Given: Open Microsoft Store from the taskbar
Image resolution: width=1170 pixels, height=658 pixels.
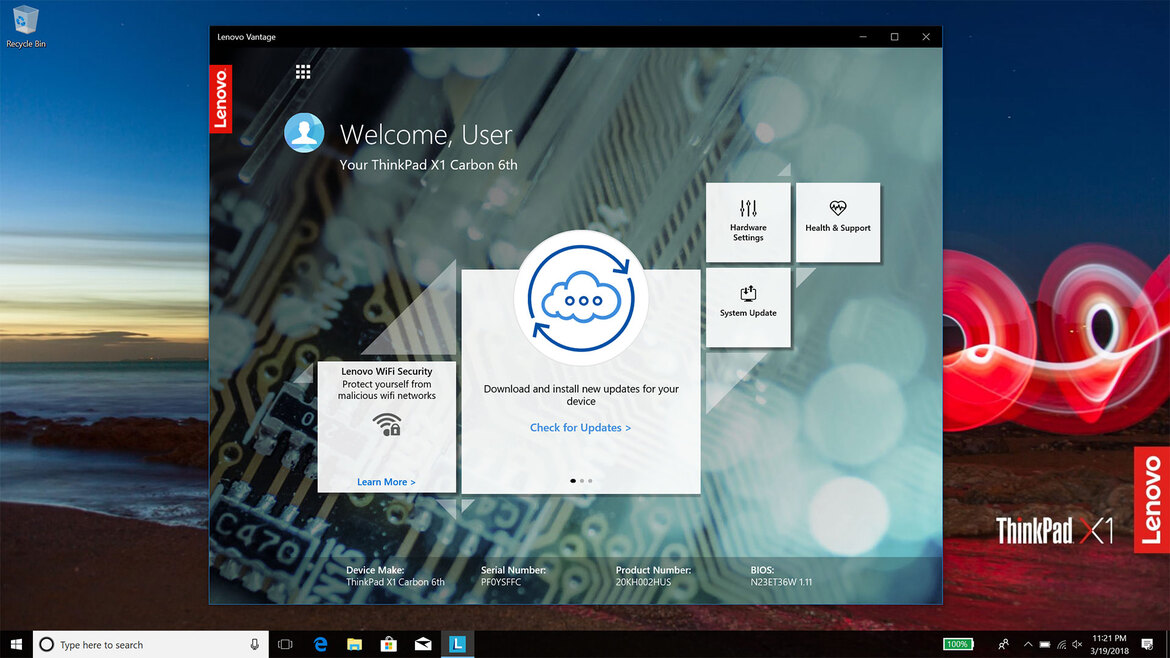Looking at the screenshot, I should click(x=389, y=644).
